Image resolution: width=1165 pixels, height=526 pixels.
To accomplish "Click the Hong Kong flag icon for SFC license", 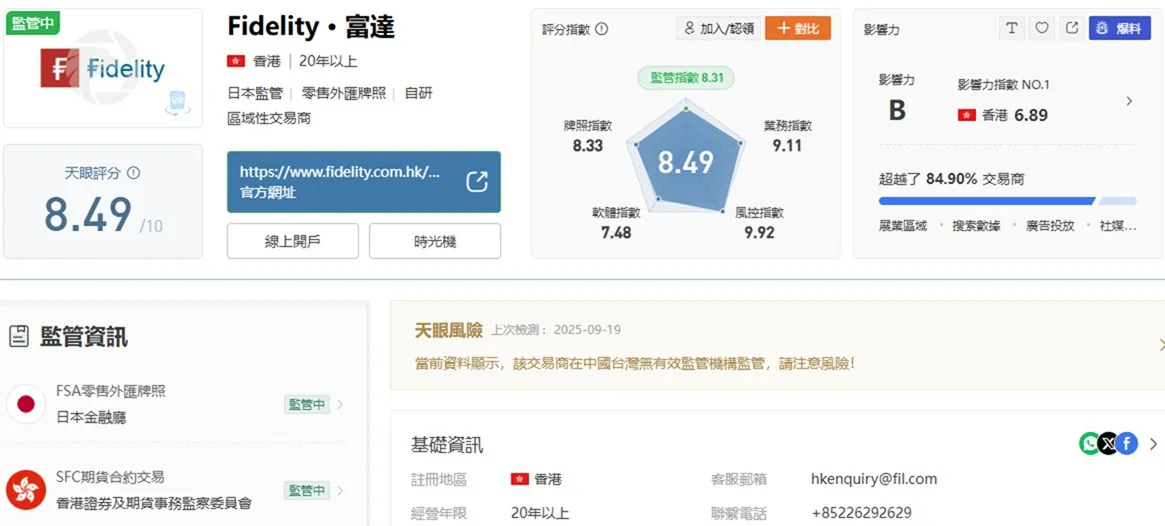I will click(26, 490).
